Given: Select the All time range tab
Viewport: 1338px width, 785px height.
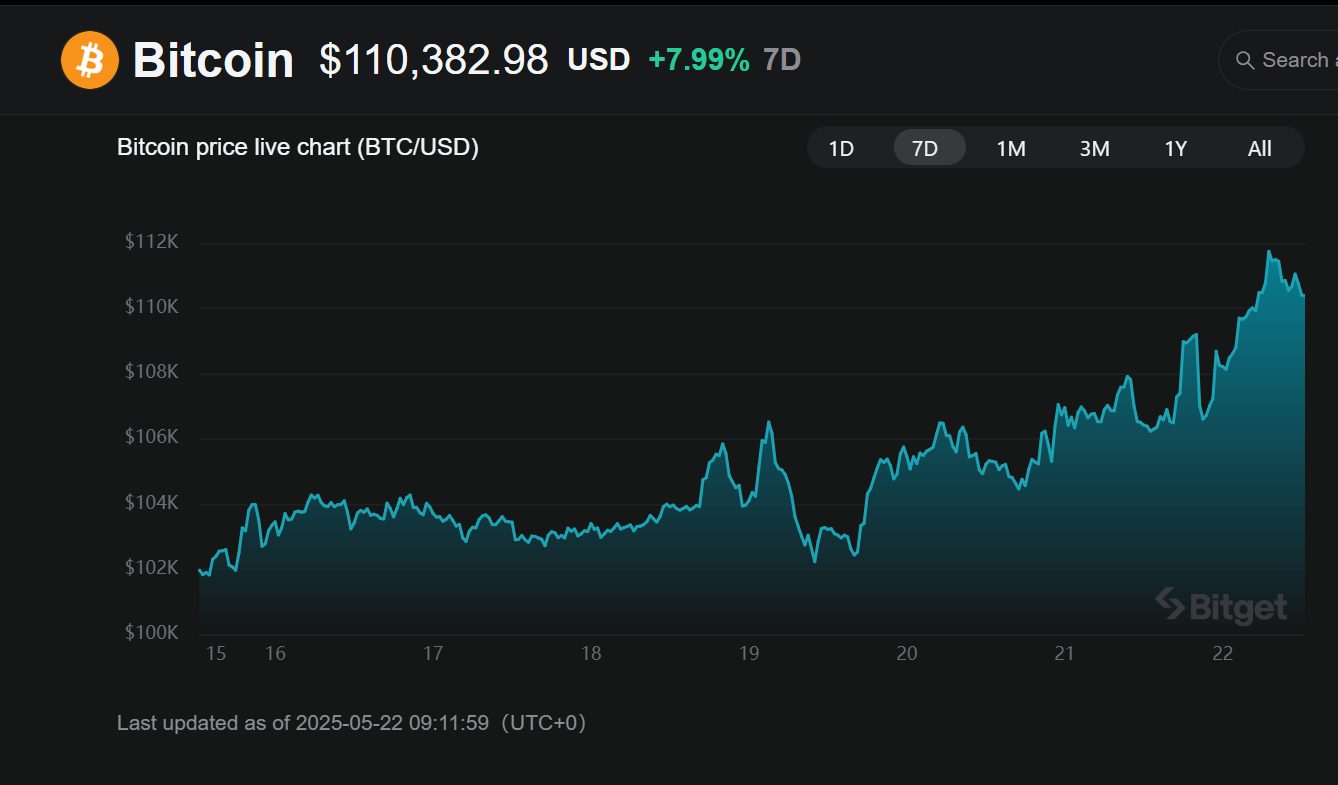Looking at the screenshot, I should (1260, 148).
